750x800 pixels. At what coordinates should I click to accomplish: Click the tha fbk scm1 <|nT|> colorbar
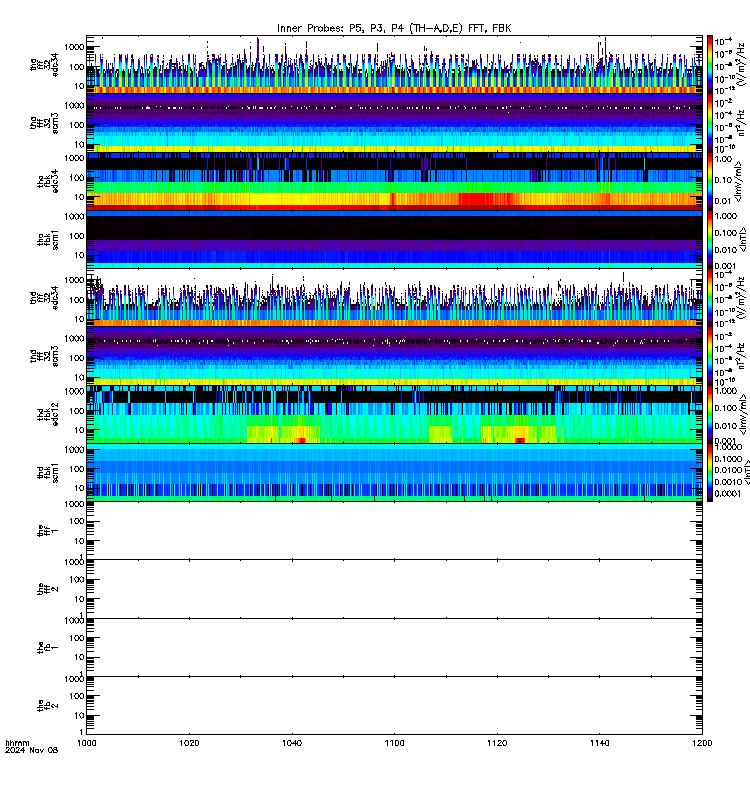710,240
